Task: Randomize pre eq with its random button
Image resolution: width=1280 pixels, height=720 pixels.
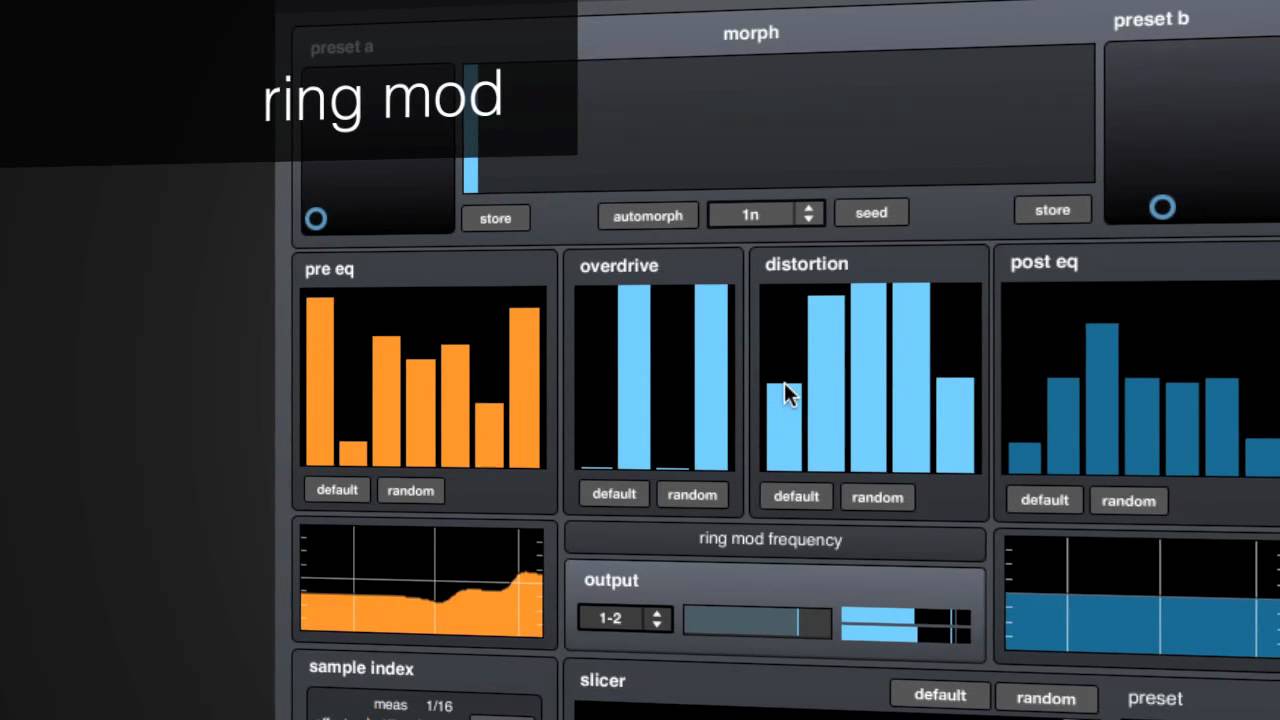Action: coord(411,491)
